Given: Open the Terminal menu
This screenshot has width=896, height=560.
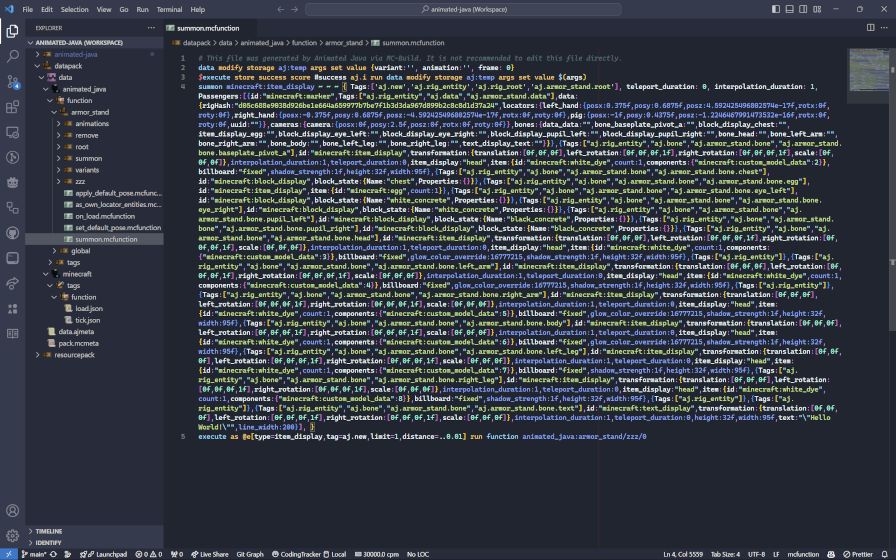Looking at the screenshot, I should coord(169,9).
